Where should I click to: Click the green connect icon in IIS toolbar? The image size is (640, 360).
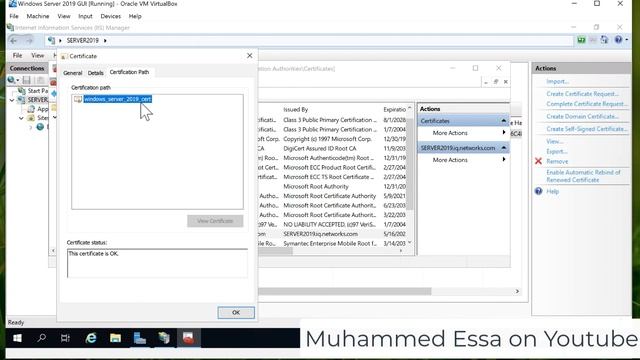pos(581,40)
